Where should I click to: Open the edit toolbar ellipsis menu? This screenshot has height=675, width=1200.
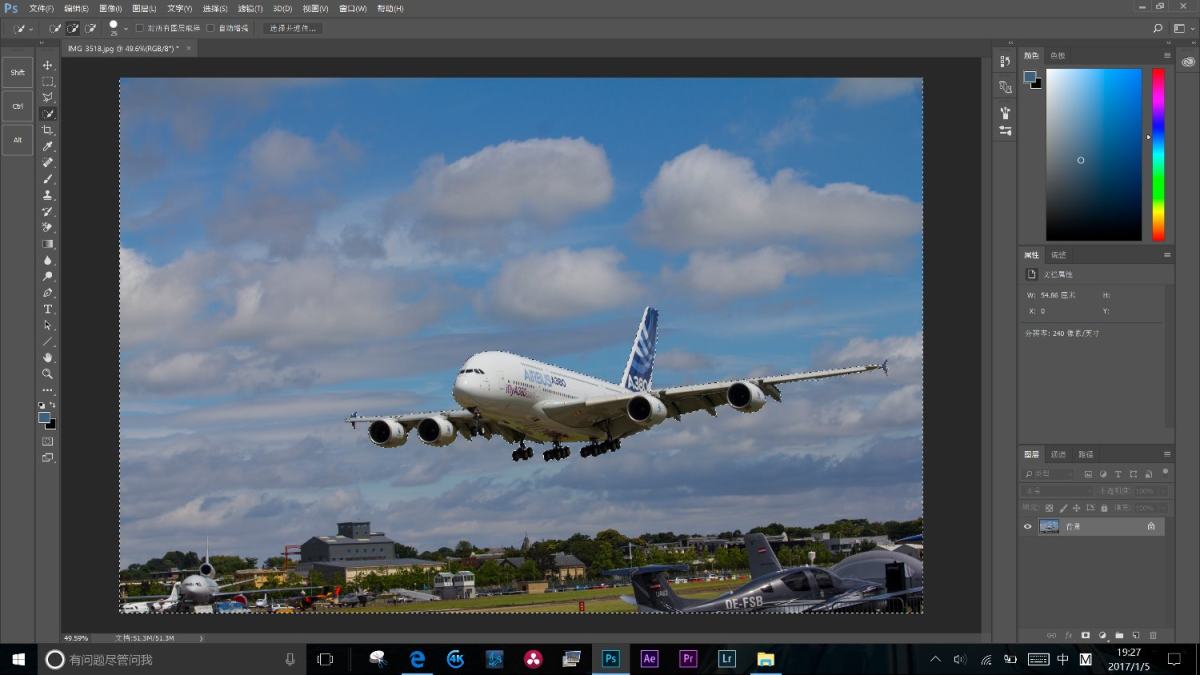47,390
